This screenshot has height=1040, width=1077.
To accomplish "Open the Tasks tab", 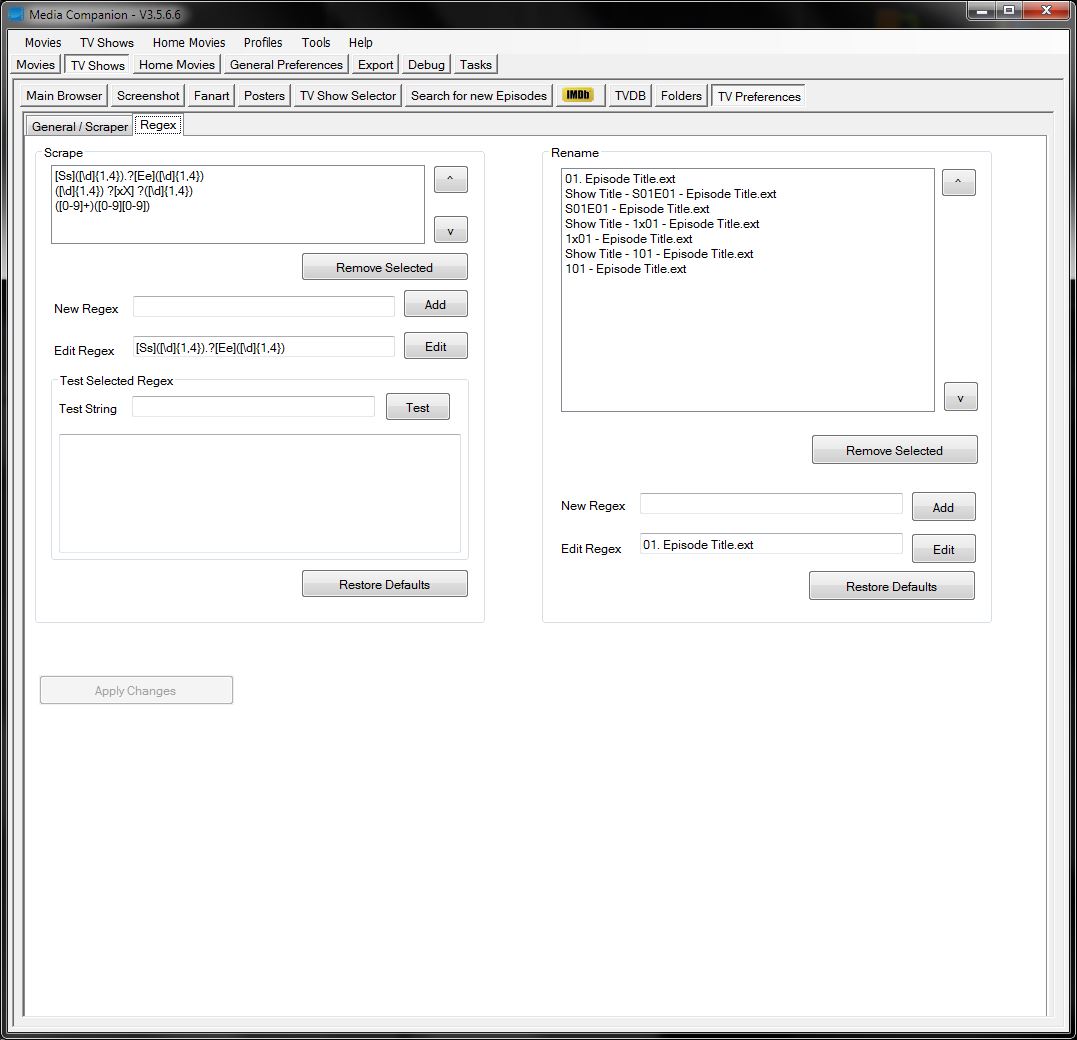I will click(x=476, y=65).
